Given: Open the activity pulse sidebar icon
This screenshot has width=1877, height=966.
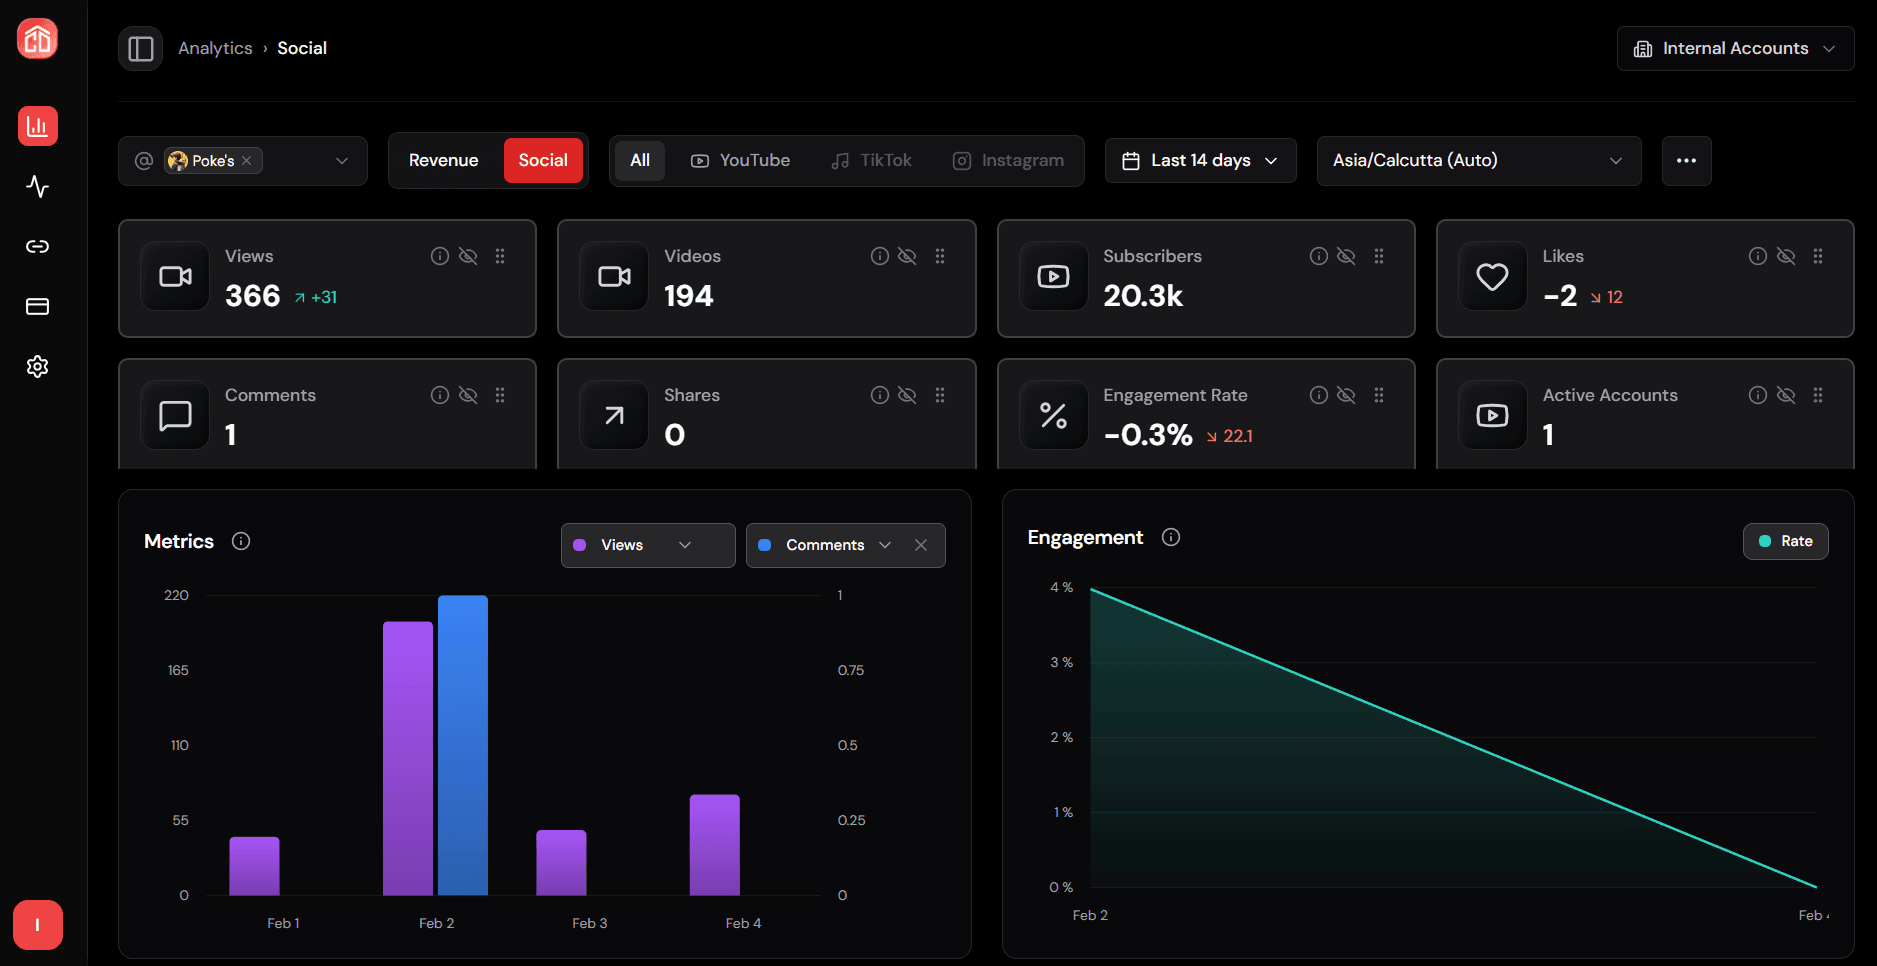Looking at the screenshot, I should (38, 187).
